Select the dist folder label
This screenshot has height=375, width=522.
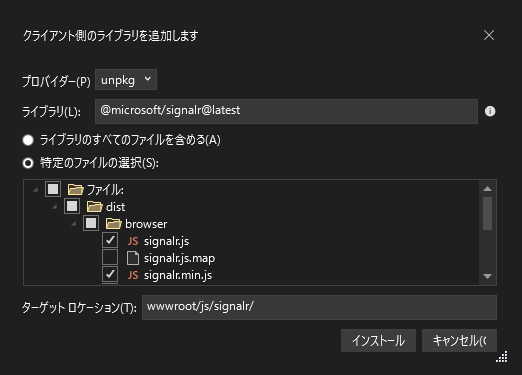115,207
